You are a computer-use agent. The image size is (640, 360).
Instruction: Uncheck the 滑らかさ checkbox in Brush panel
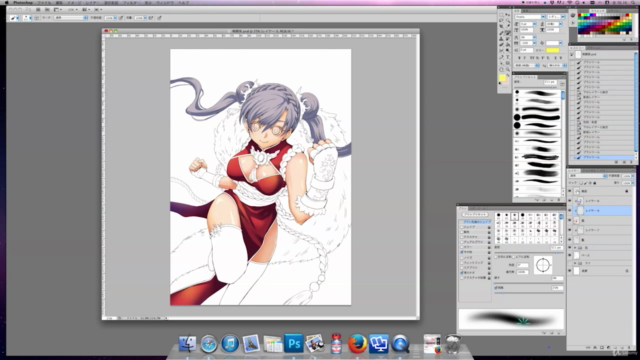click(x=462, y=273)
